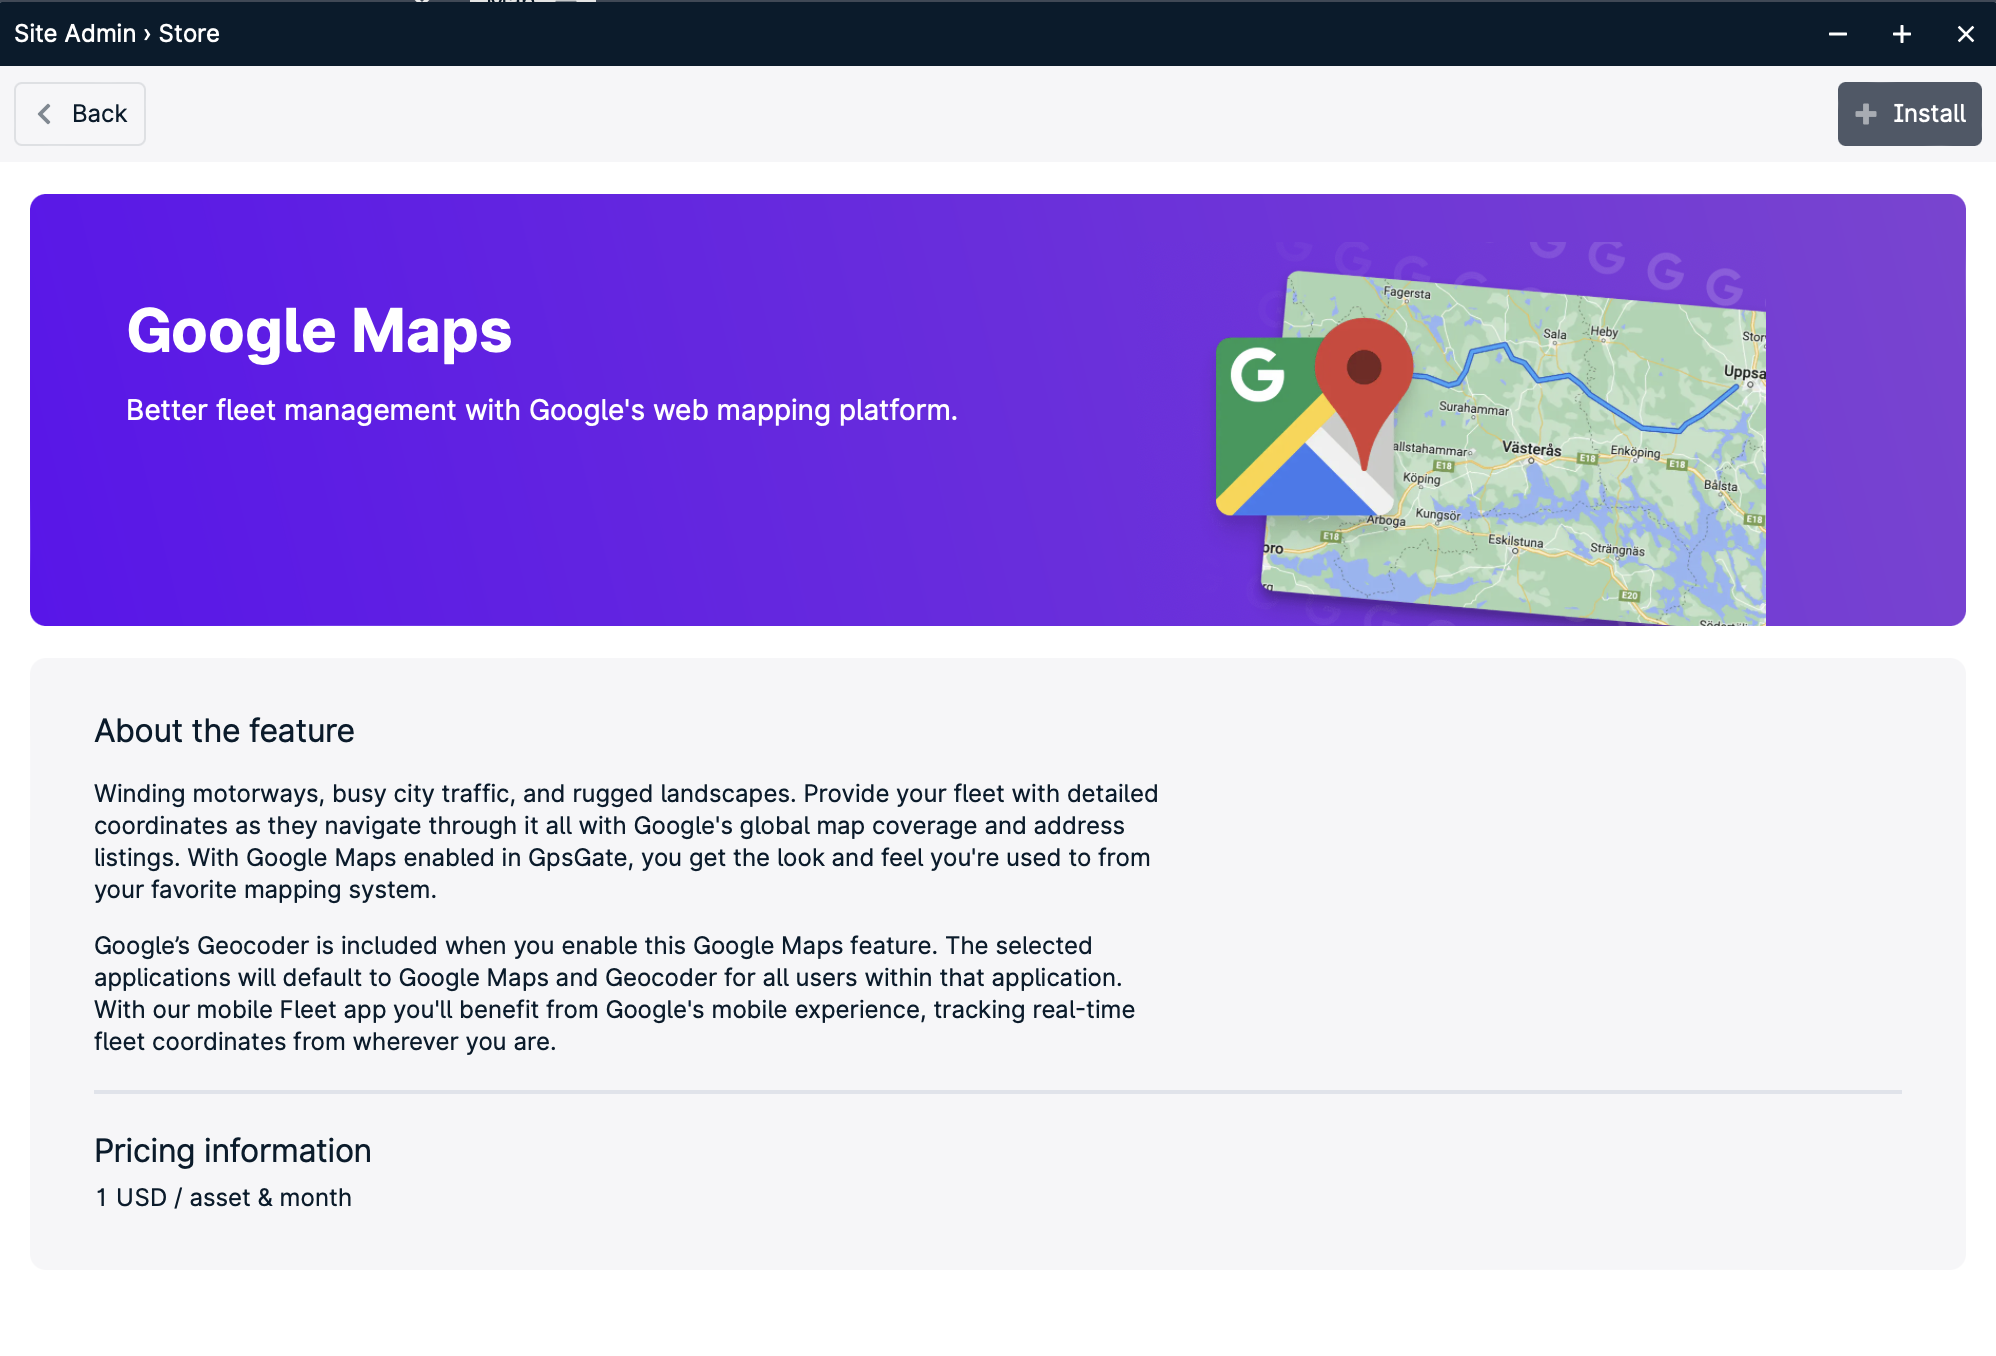This screenshot has width=1996, height=1356.
Task: Click the Install button
Action: pyautogui.click(x=1909, y=114)
